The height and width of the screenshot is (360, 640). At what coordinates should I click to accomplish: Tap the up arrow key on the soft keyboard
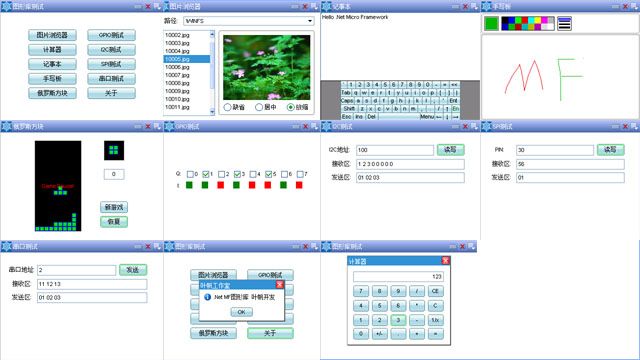(447, 109)
